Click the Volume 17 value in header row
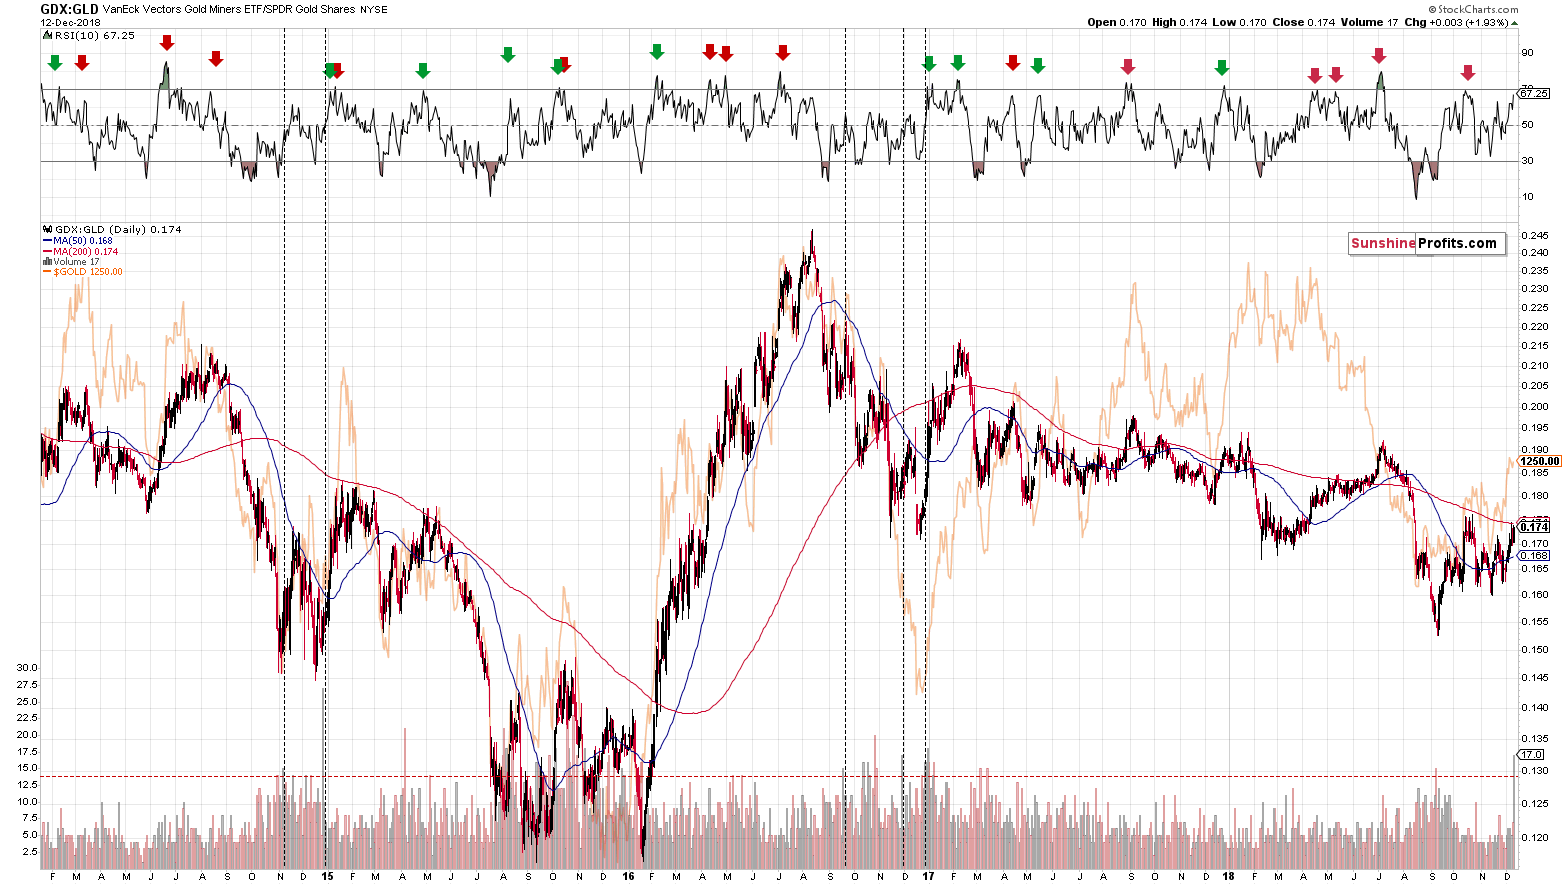 (x=1368, y=22)
